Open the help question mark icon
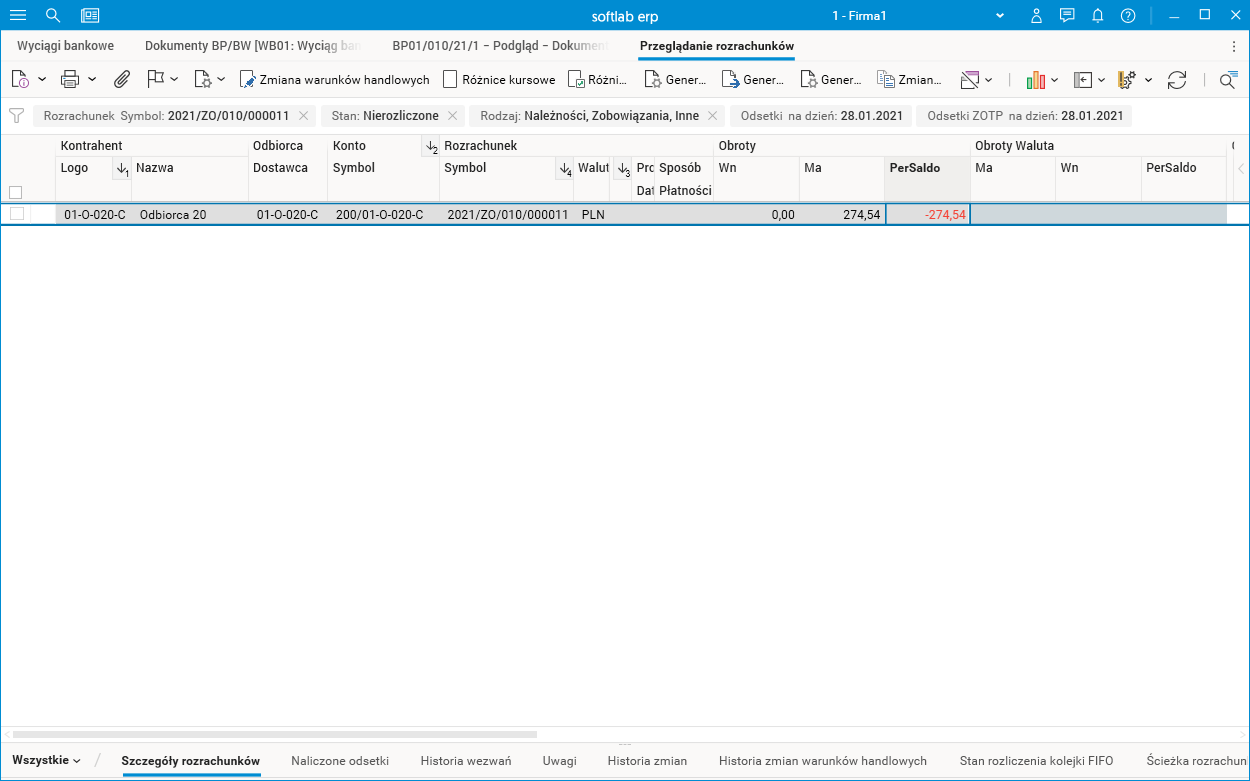This screenshot has height=781, width=1250. [1128, 15]
